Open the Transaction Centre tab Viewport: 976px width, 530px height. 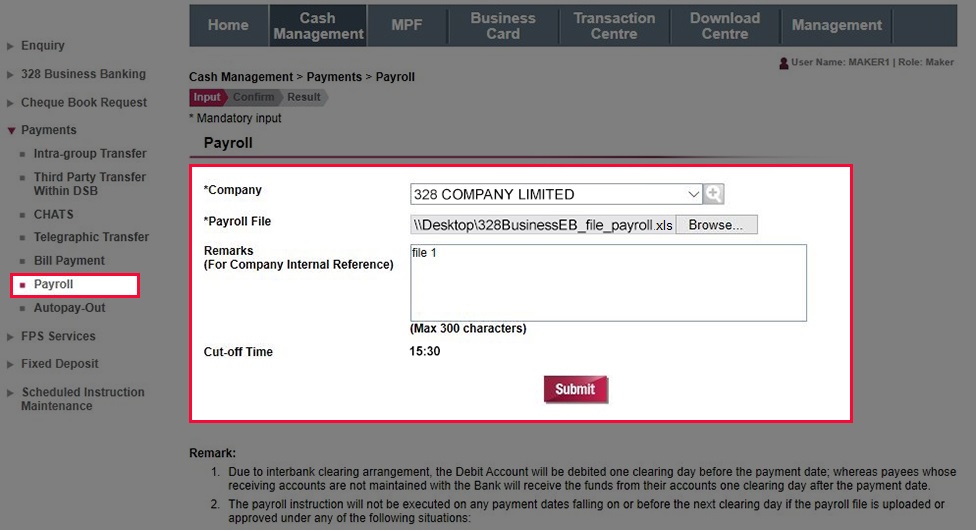click(614, 26)
